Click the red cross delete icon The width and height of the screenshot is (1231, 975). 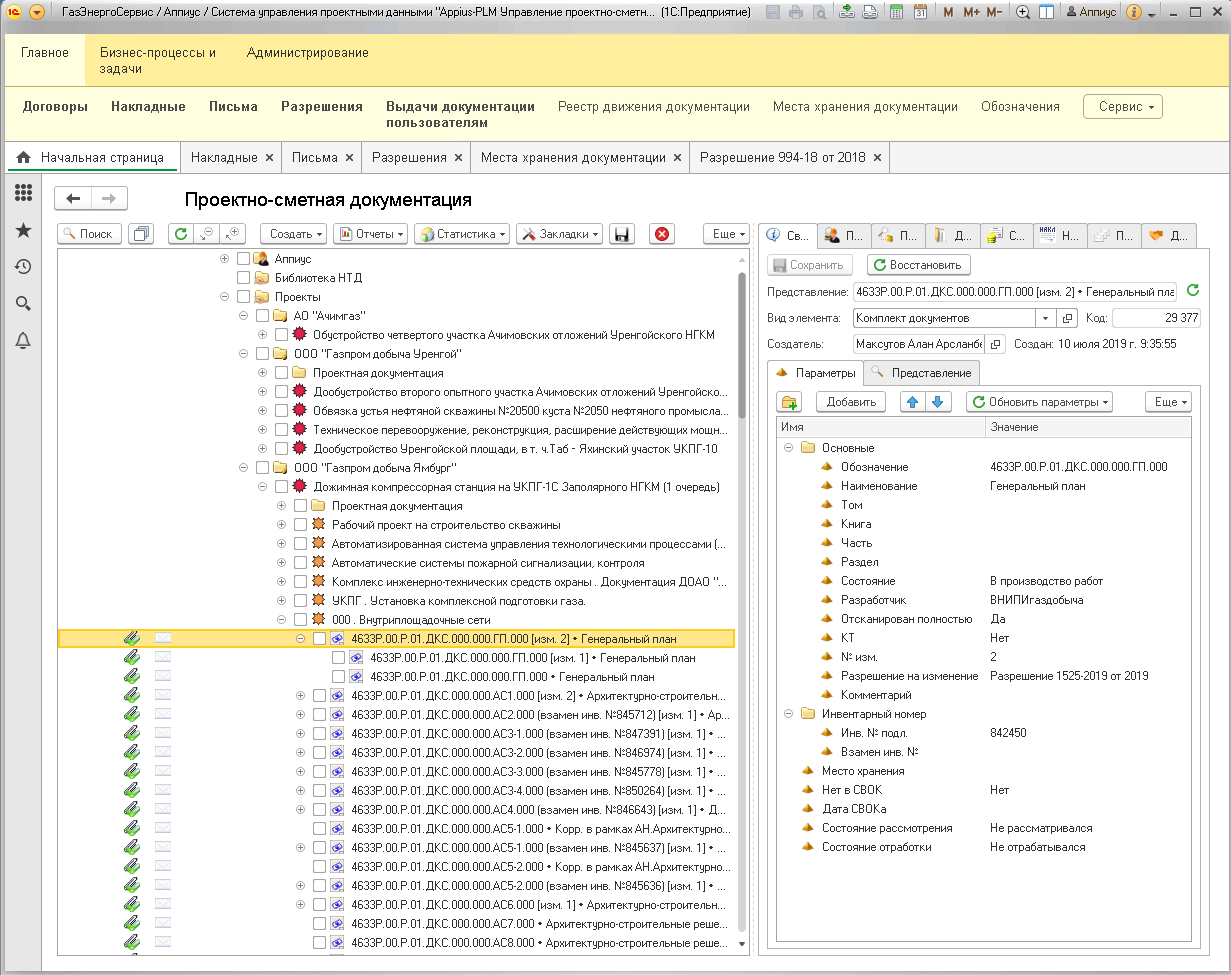click(662, 234)
